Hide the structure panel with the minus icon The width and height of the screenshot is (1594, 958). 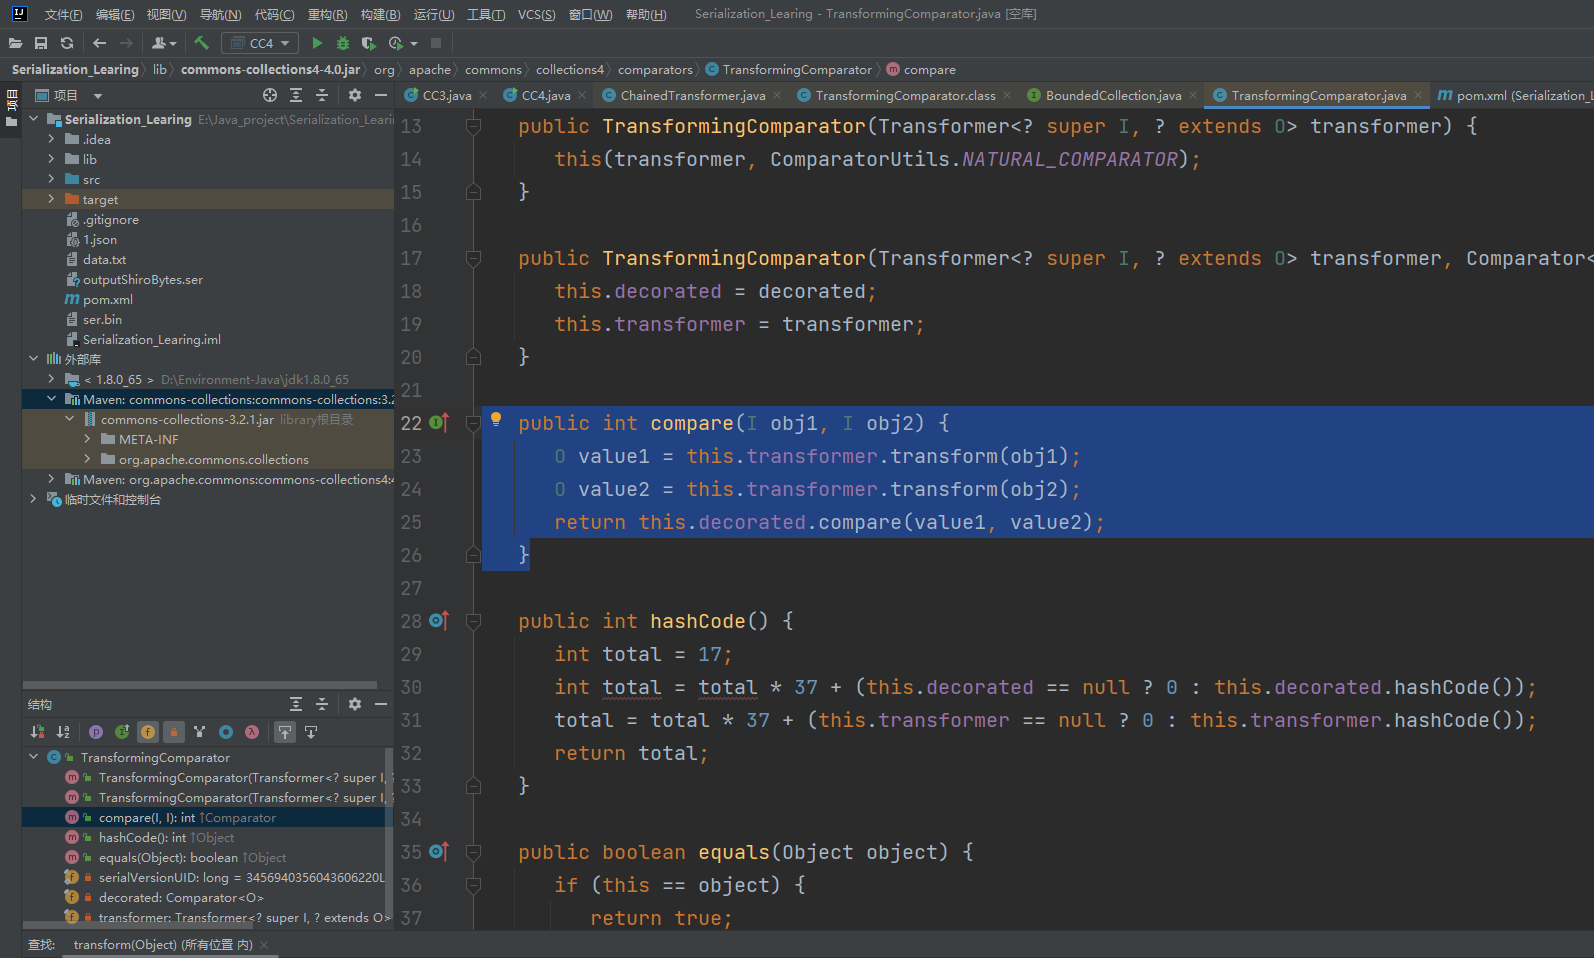381,704
